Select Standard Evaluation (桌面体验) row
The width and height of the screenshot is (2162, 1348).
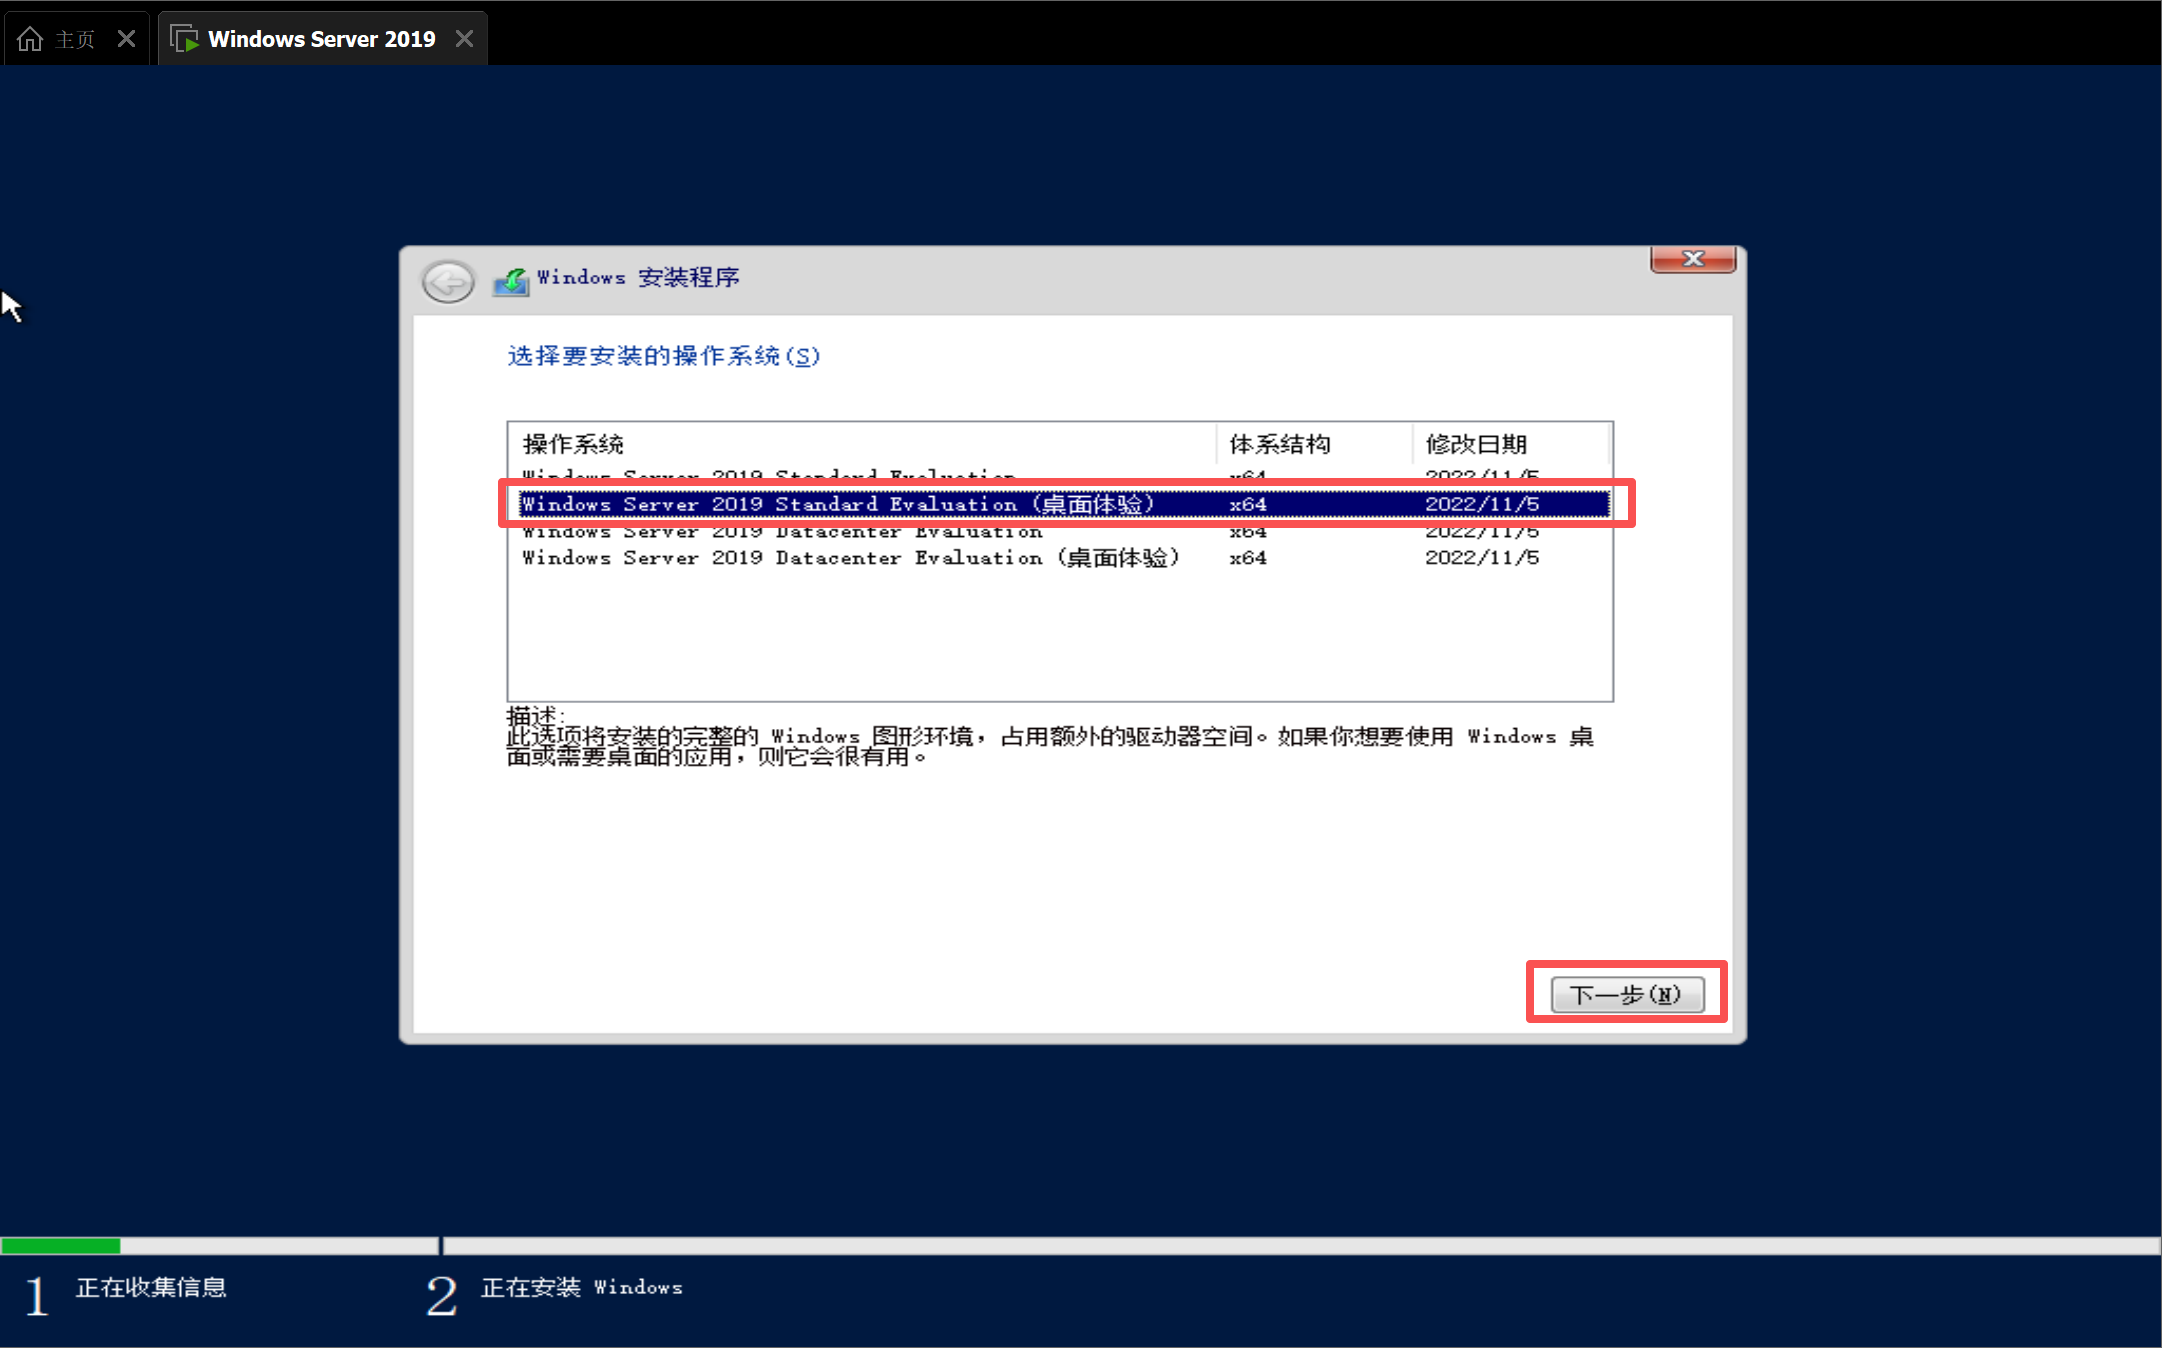[x=1065, y=504]
